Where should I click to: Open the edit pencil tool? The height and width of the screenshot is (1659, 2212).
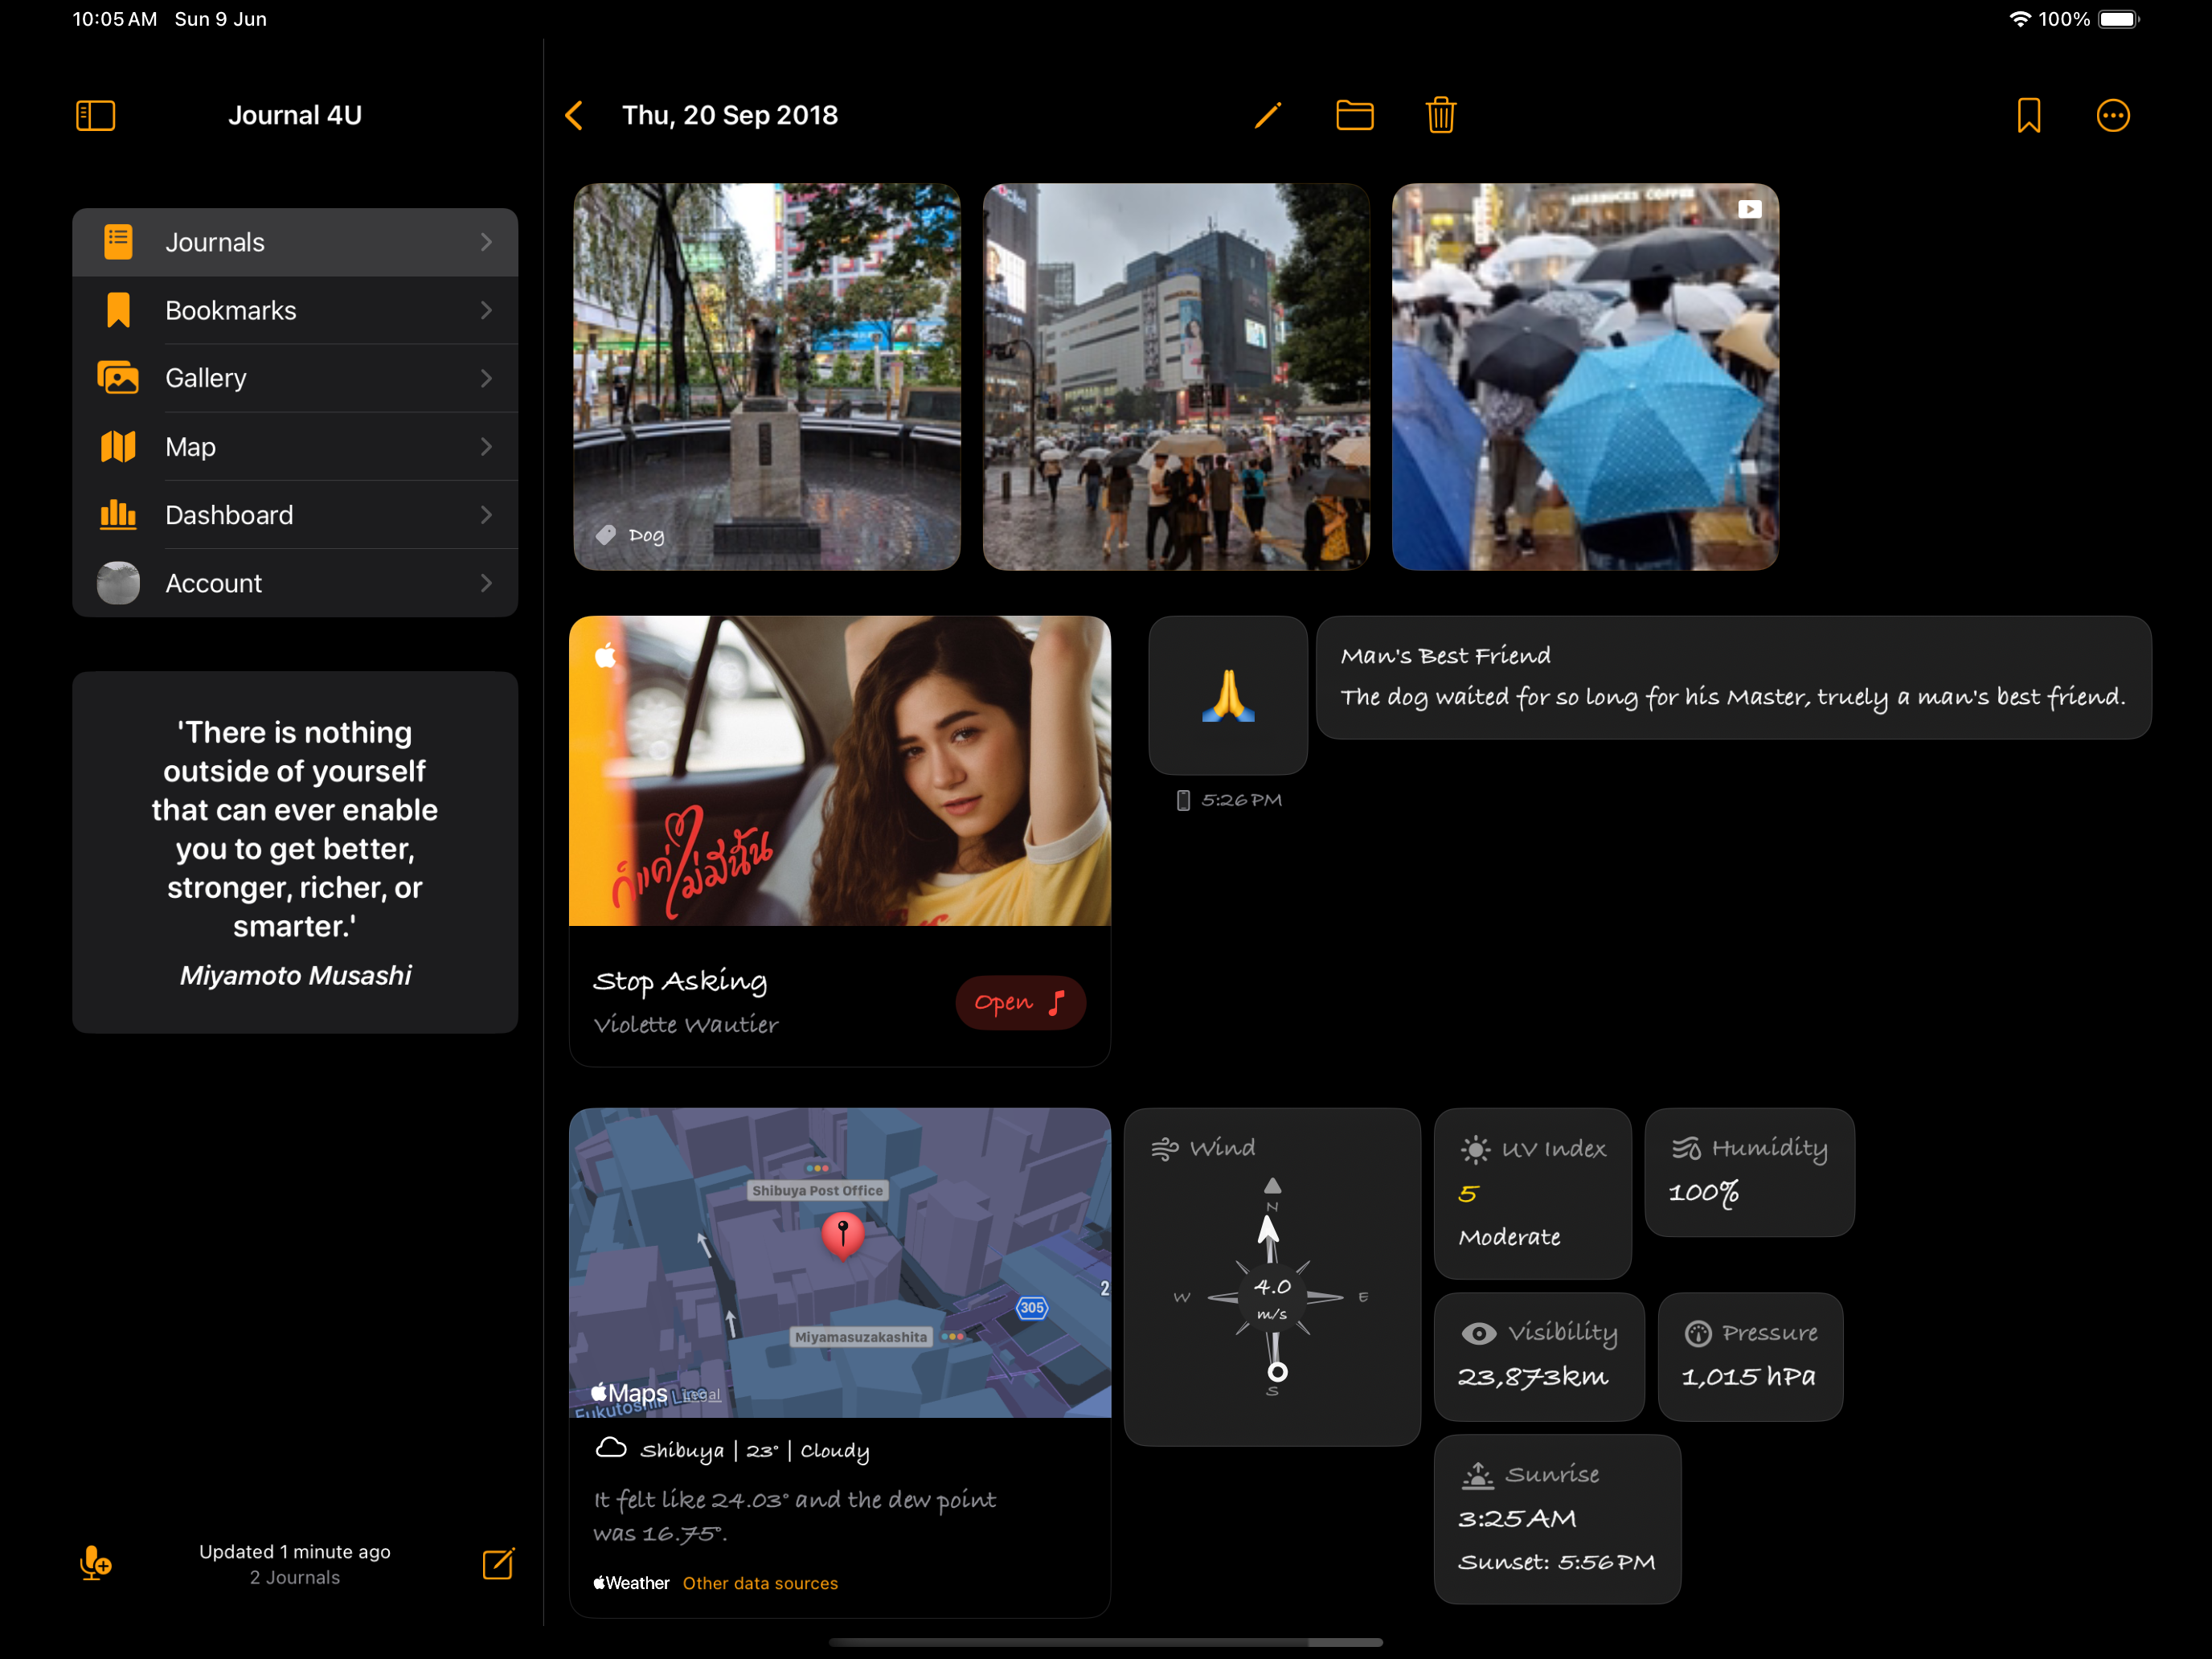[1264, 115]
